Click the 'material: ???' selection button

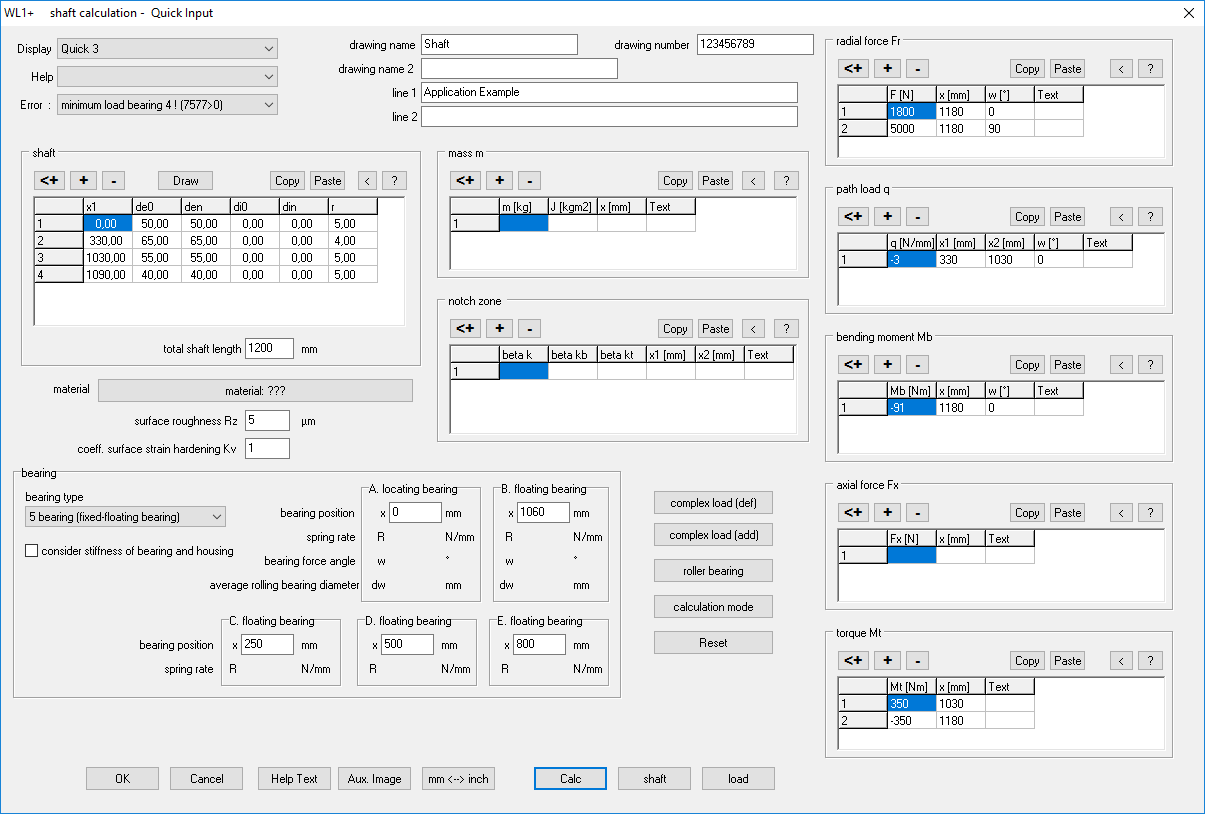(x=255, y=390)
